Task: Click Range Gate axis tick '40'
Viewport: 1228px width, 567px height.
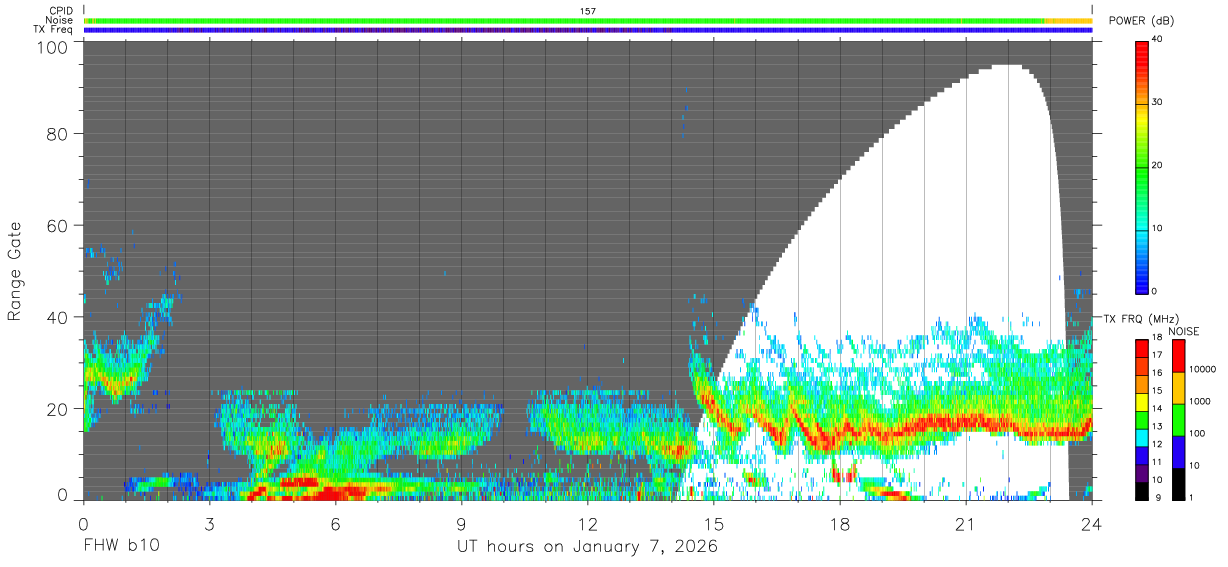Action: tap(56, 317)
